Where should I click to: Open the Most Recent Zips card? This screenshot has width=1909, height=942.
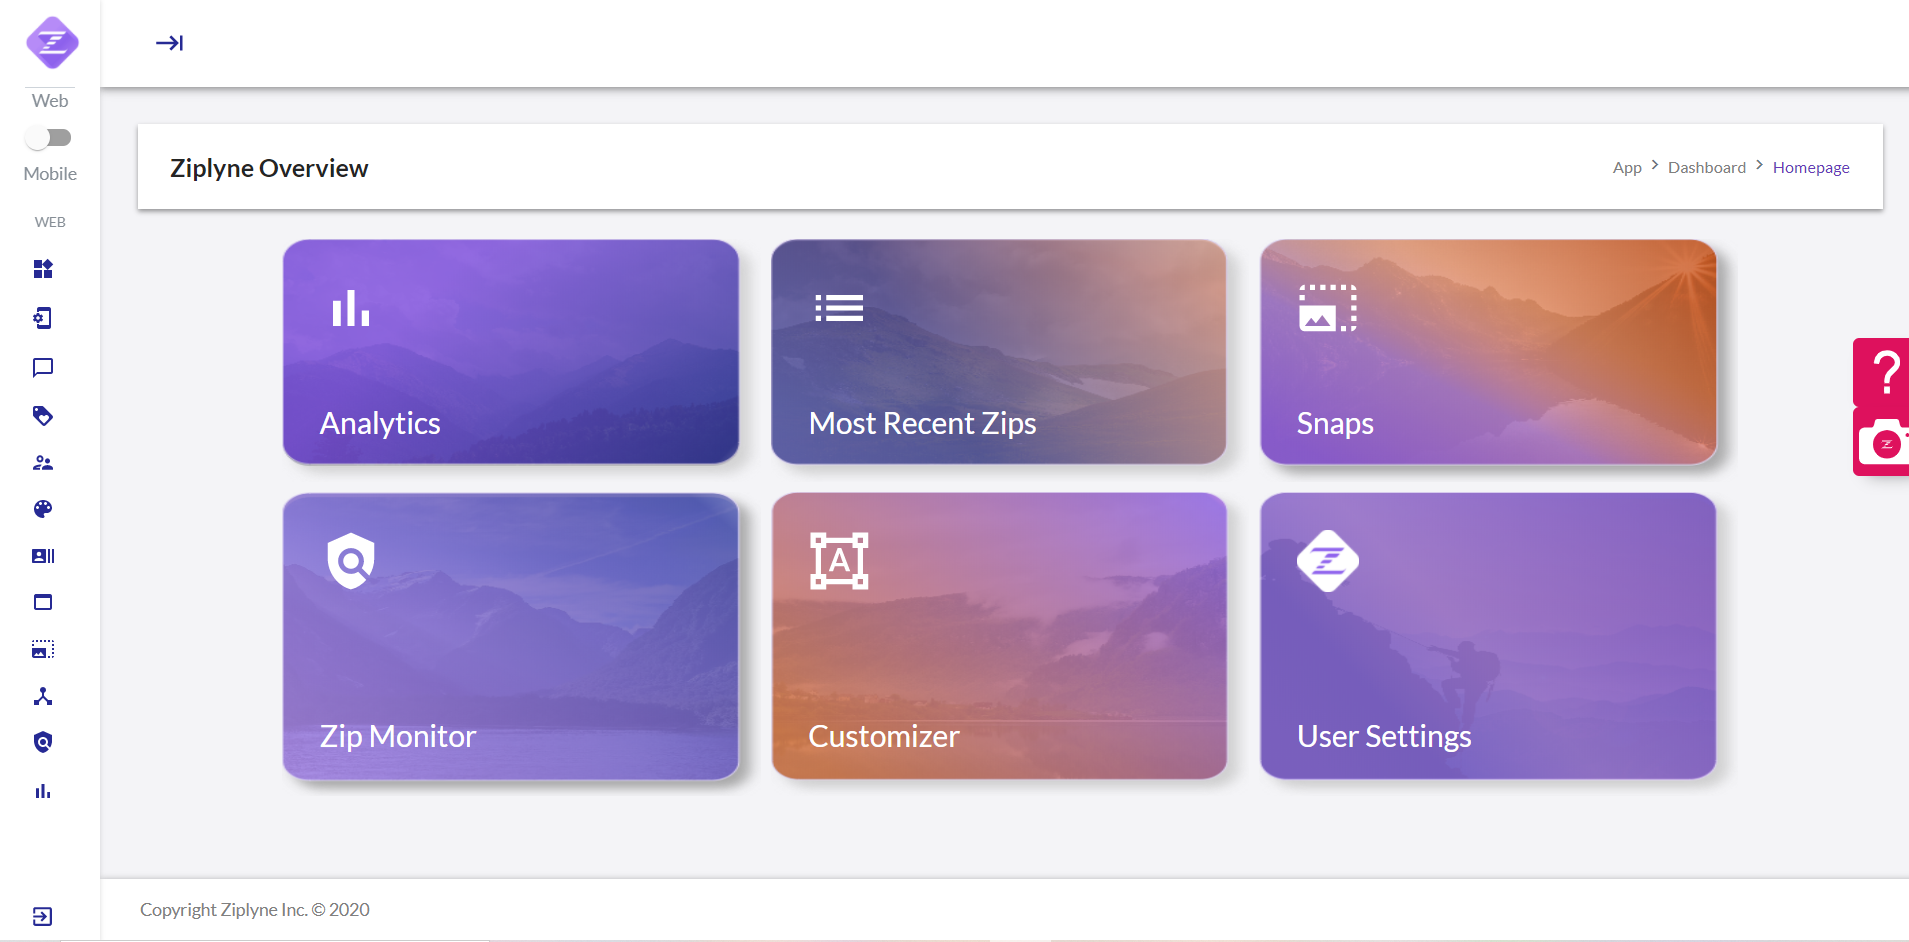(999, 351)
